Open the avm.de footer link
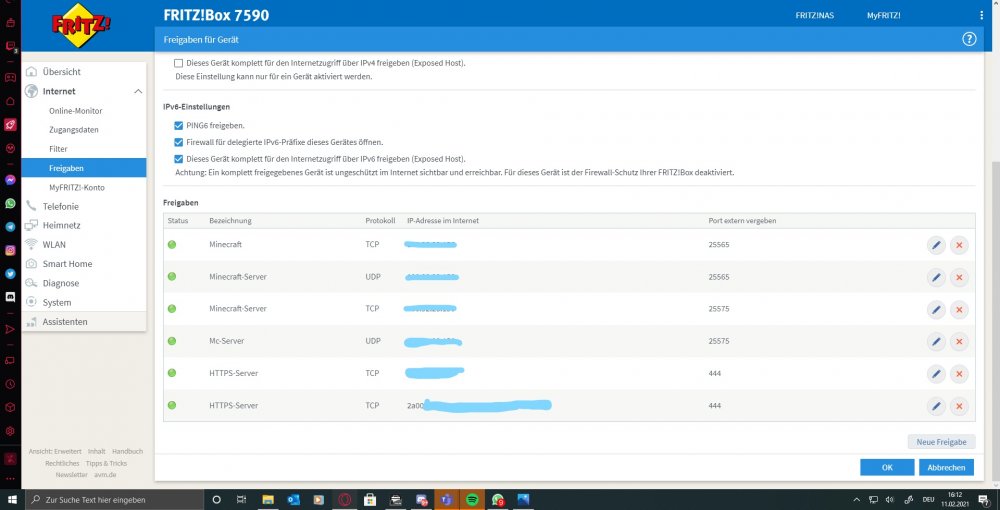Screen dimensions: 1000x510 click(x=105, y=475)
